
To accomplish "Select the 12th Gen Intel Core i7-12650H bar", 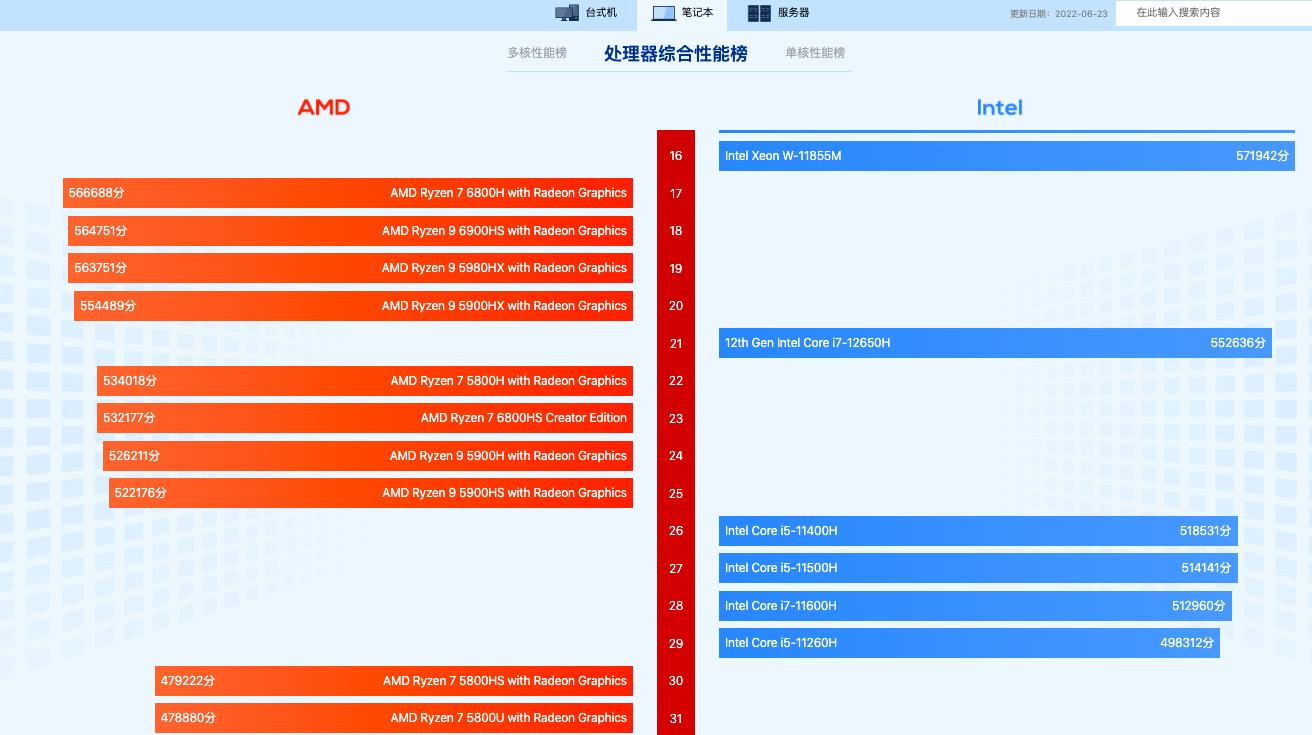I will 995,343.
